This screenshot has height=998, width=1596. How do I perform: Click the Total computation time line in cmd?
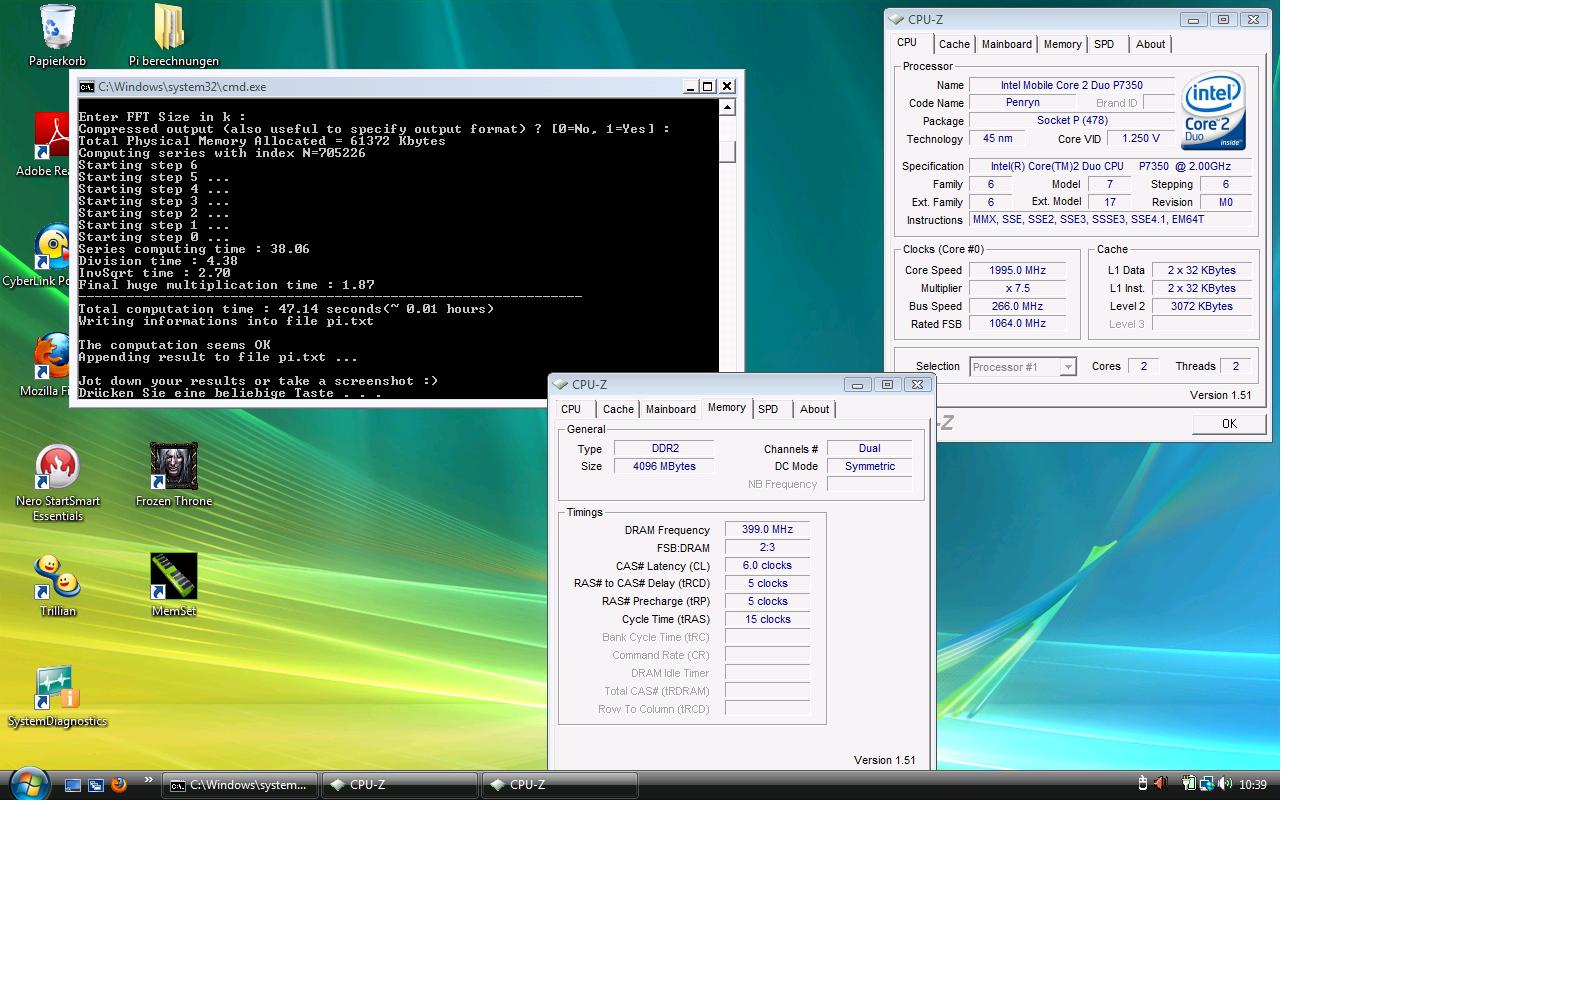[287, 309]
